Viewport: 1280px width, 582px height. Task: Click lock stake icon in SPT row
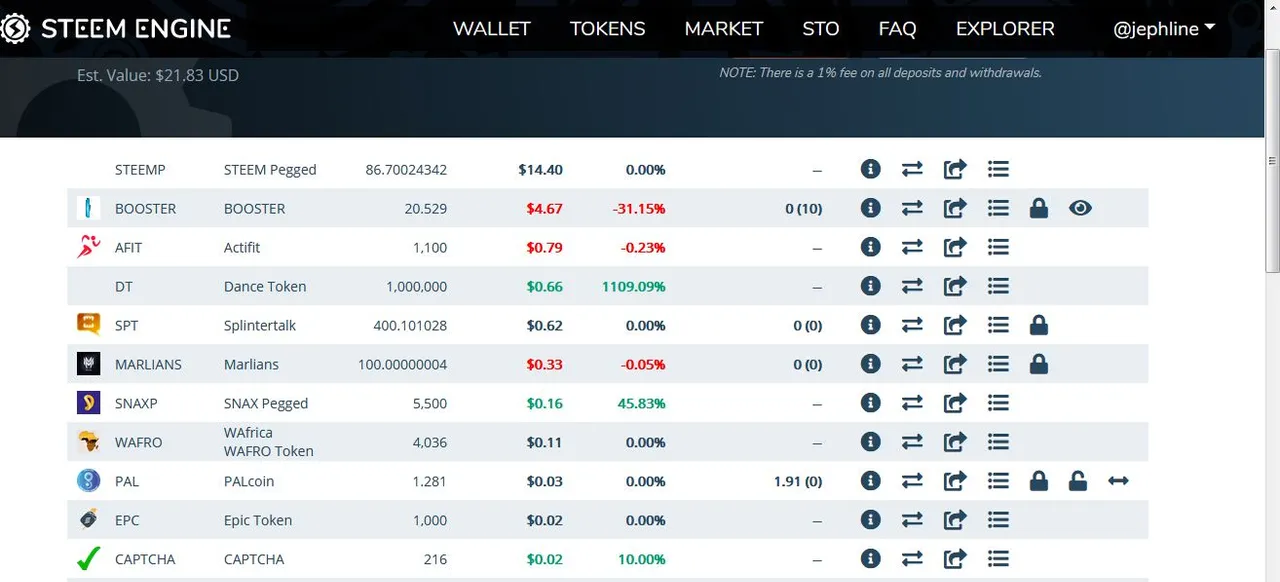(1039, 325)
